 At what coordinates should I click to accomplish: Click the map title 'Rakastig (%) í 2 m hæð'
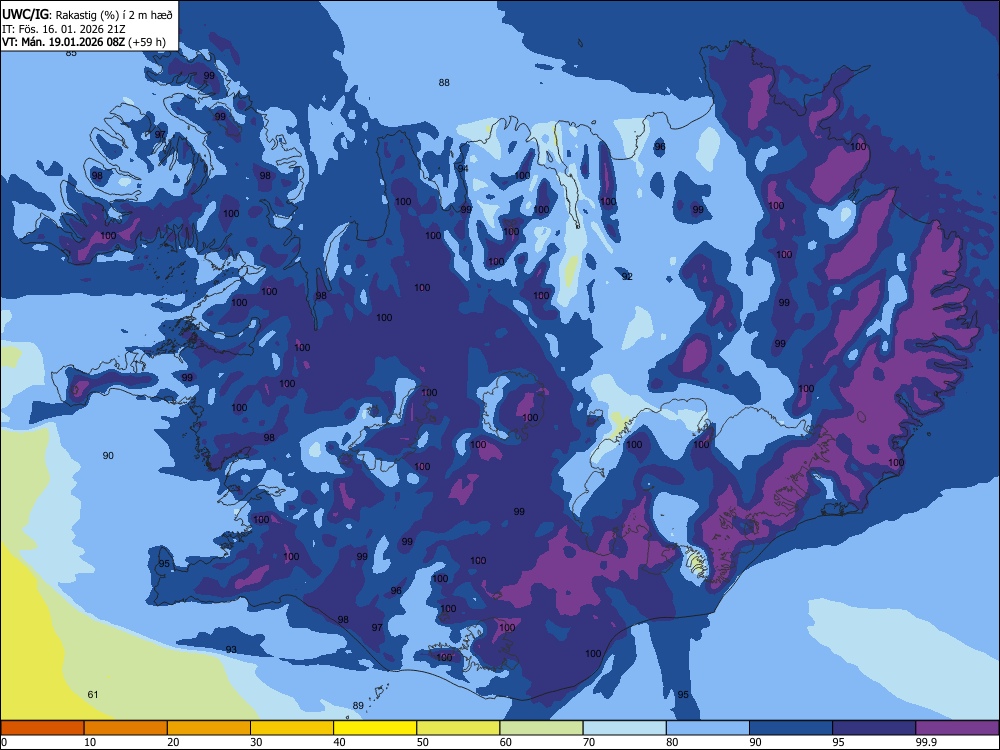114,15
